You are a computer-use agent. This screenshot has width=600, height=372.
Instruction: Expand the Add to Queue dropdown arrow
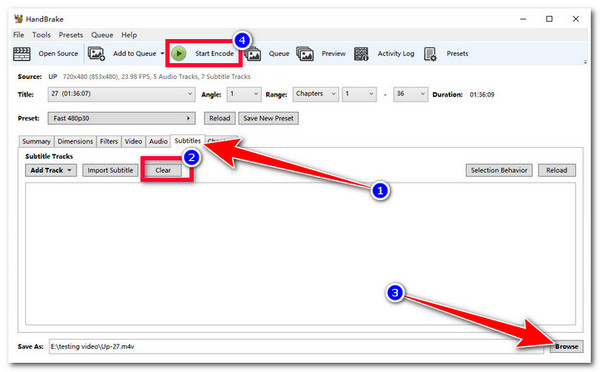click(162, 54)
